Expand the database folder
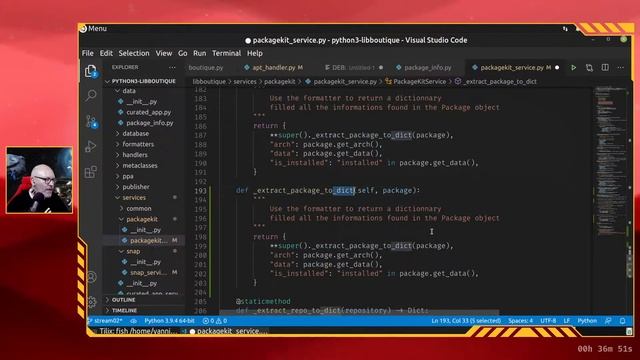 [x=136, y=133]
